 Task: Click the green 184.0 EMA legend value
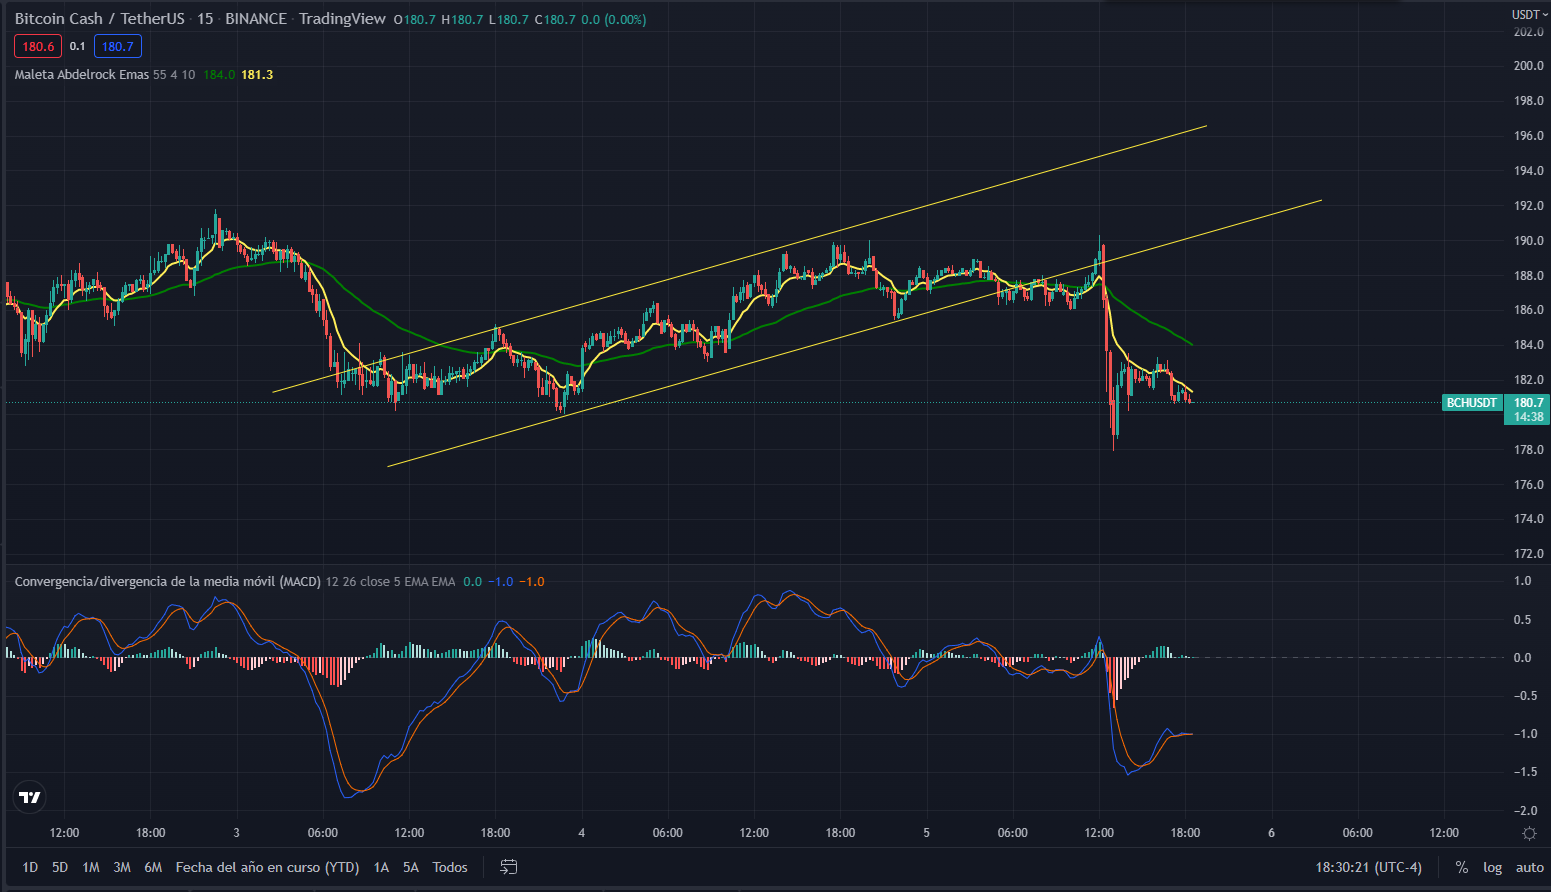219,75
